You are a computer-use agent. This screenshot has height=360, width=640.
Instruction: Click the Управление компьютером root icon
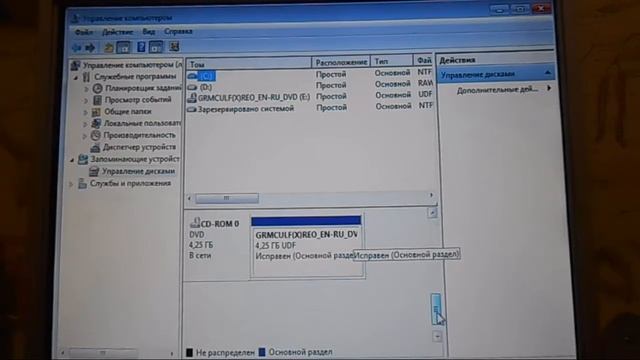pyautogui.click(x=76, y=65)
